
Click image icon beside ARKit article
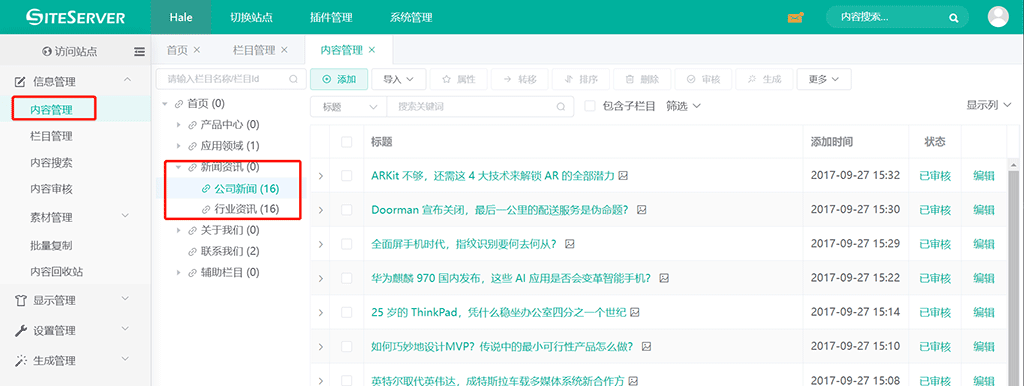(x=624, y=176)
